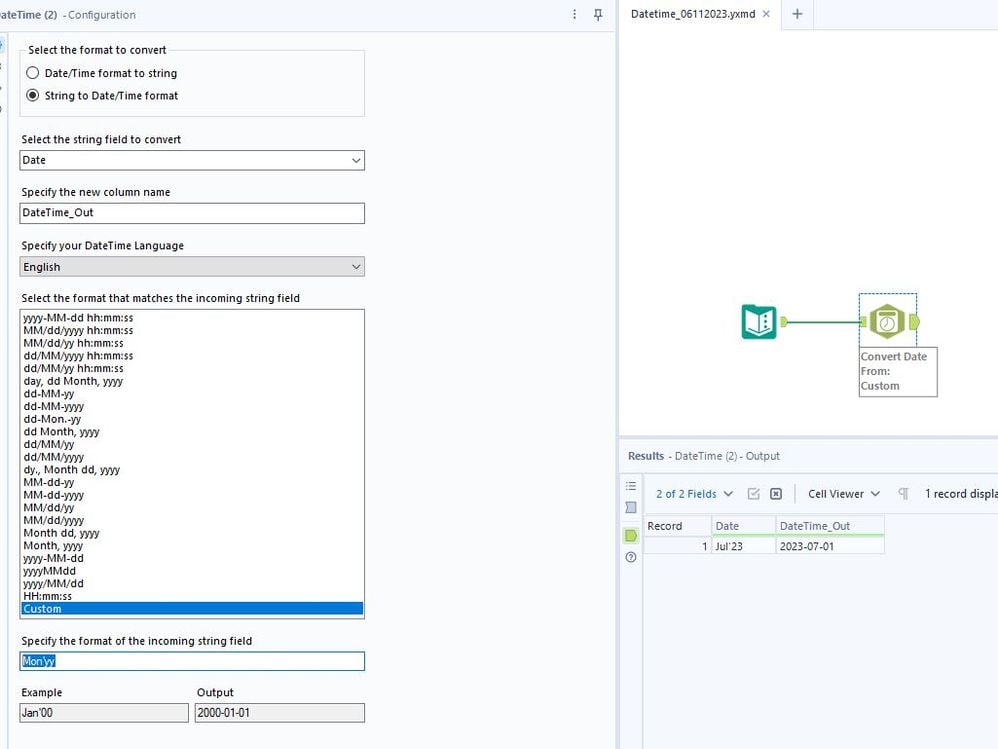Choose the dy., Month dd, yyyy format
This screenshot has width=998, height=749.
pos(192,470)
